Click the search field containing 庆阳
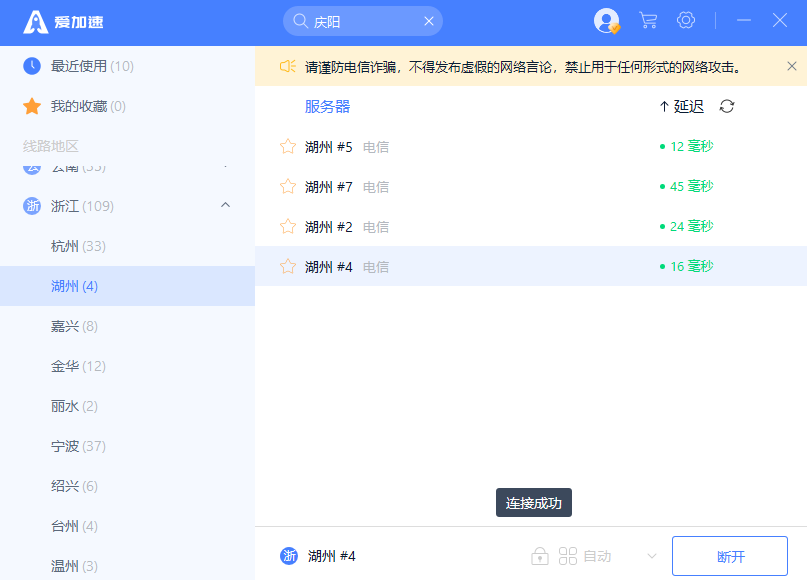 363,21
